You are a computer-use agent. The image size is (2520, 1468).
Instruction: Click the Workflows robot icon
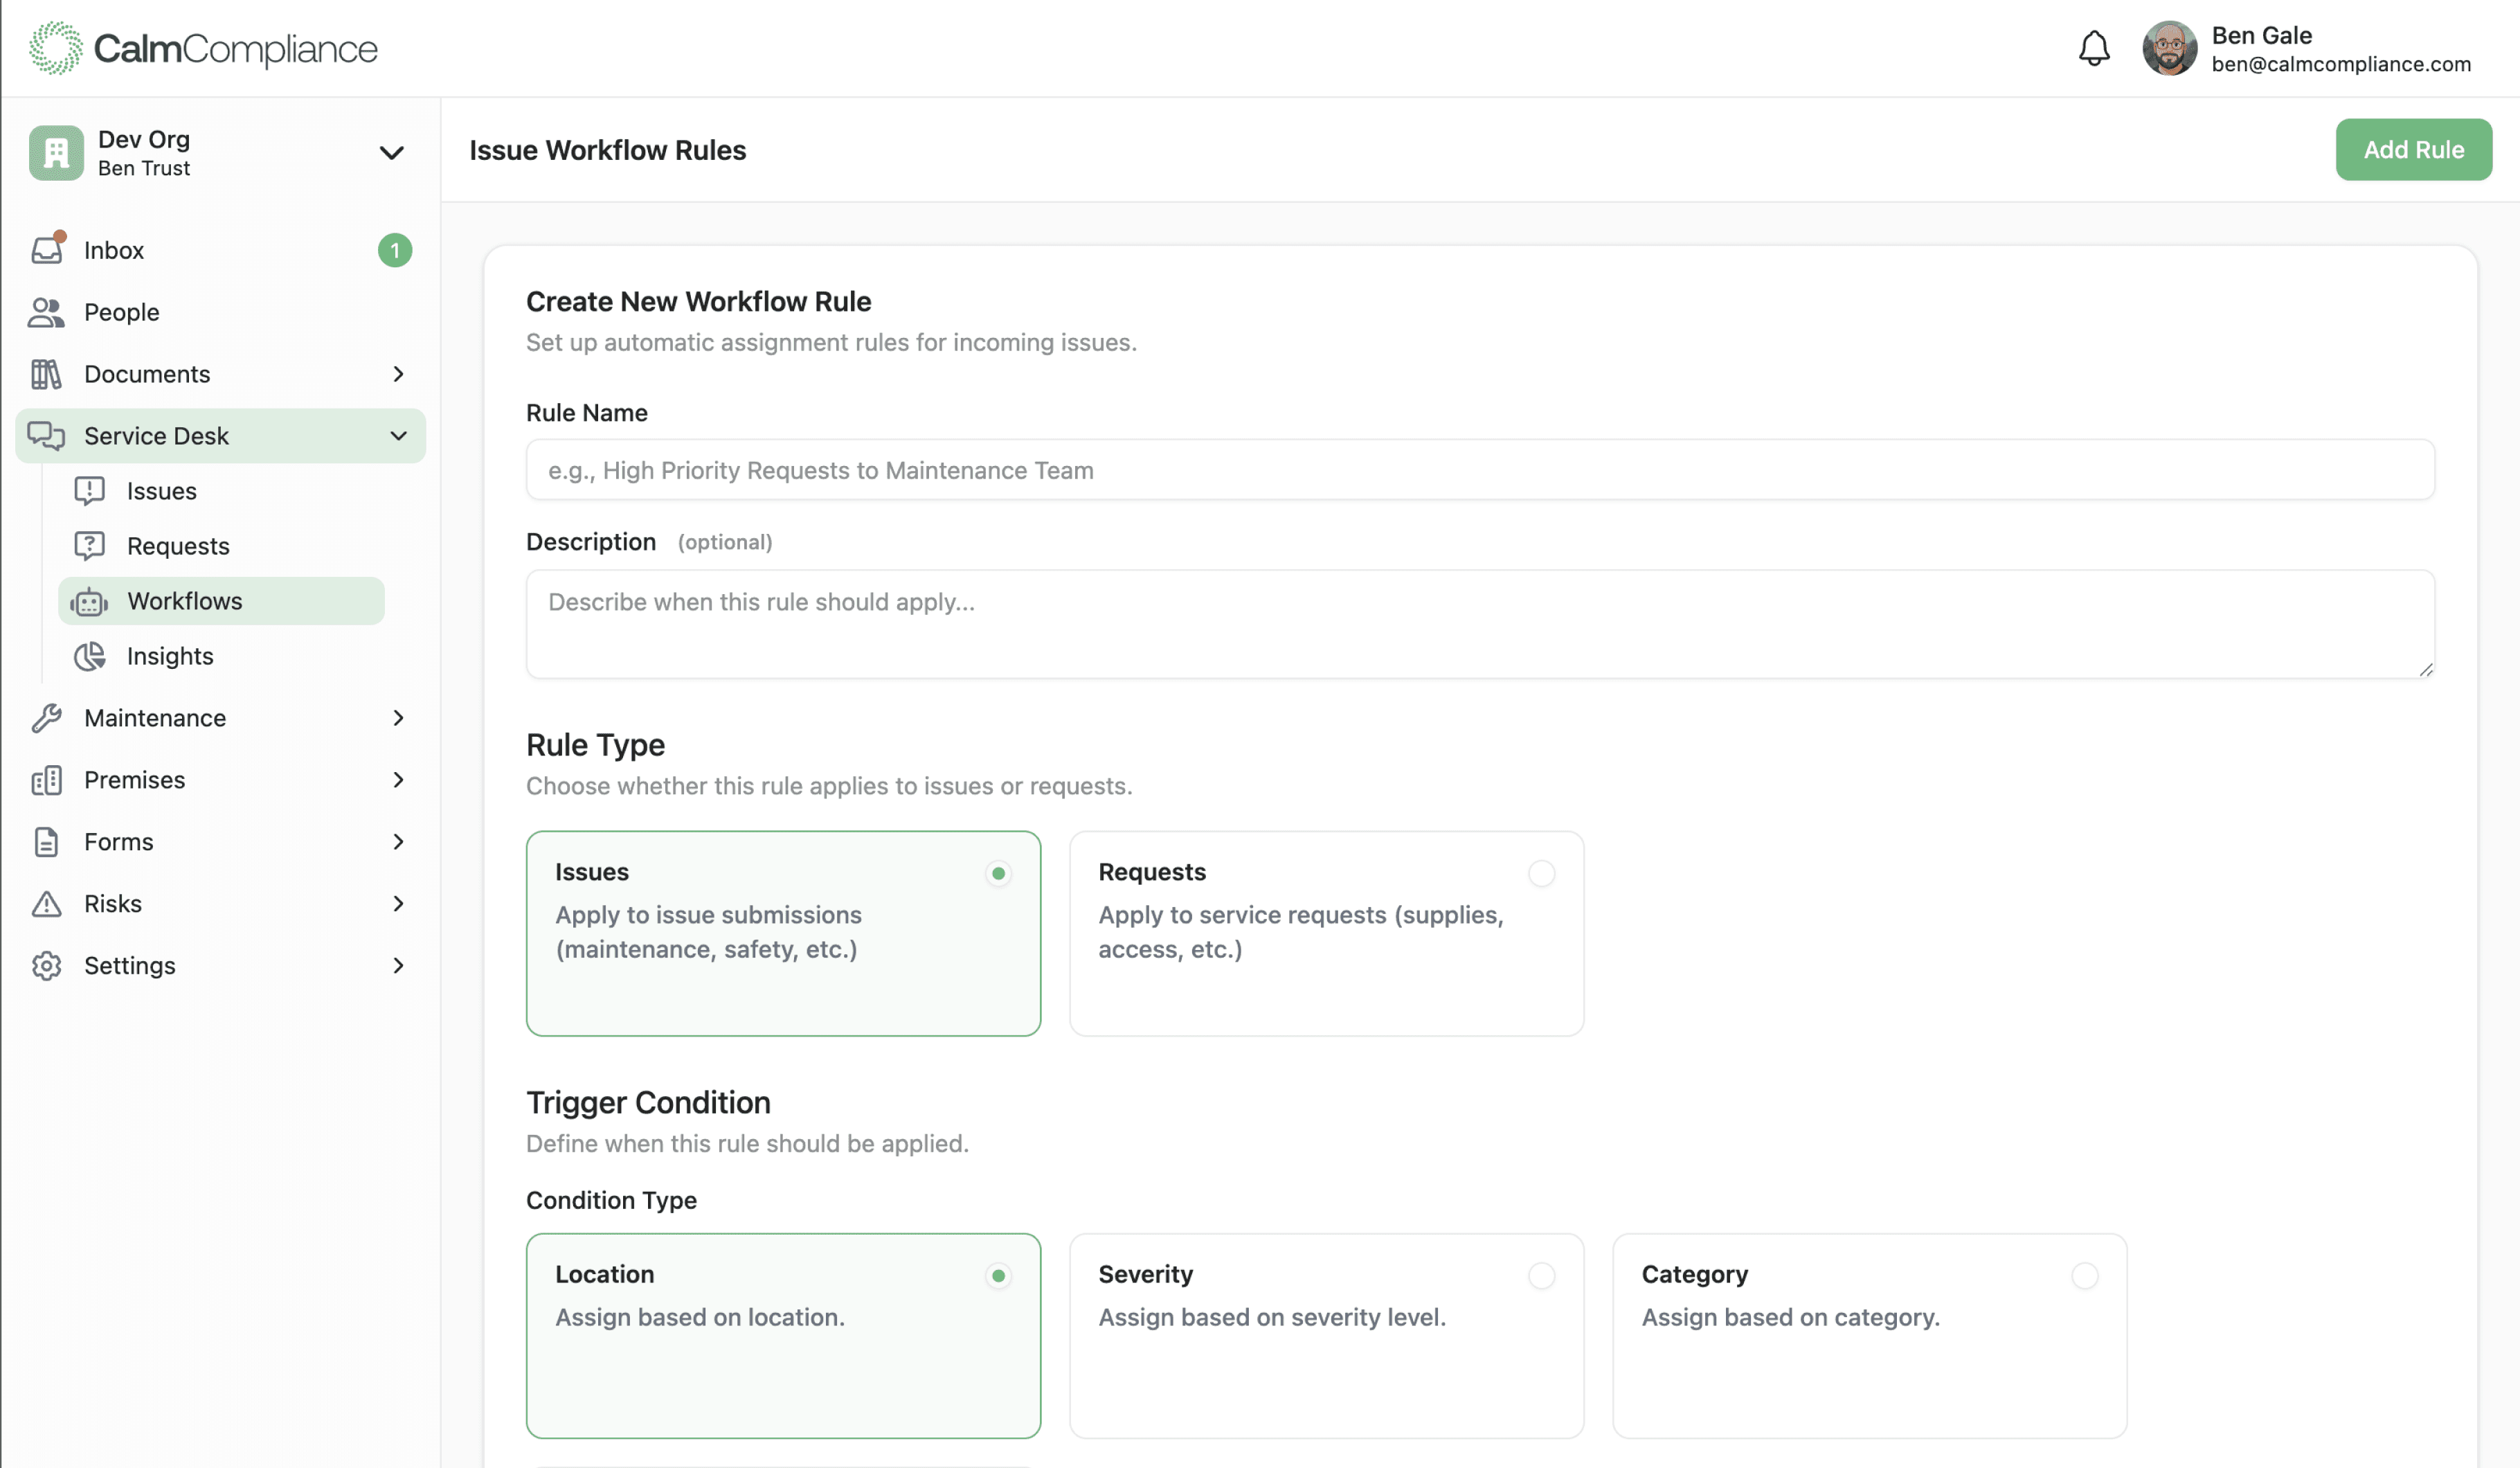89,601
